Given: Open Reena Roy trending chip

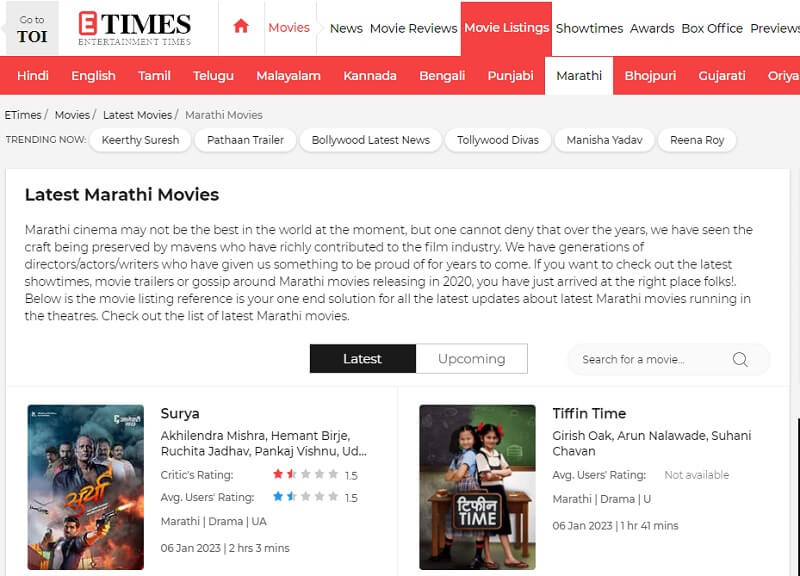Looking at the screenshot, I should click(x=697, y=140).
